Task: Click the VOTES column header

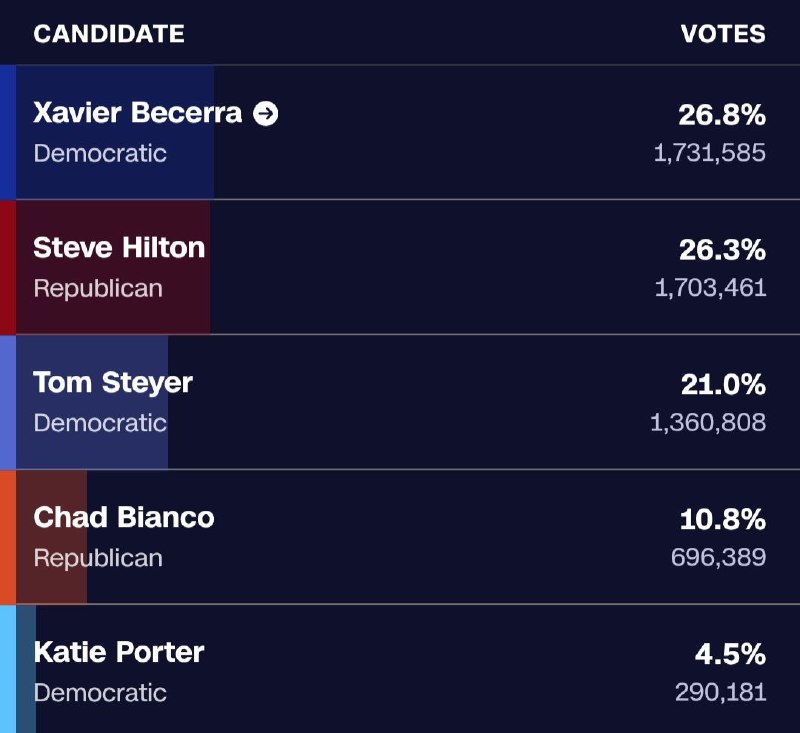Action: click(x=723, y=34)
